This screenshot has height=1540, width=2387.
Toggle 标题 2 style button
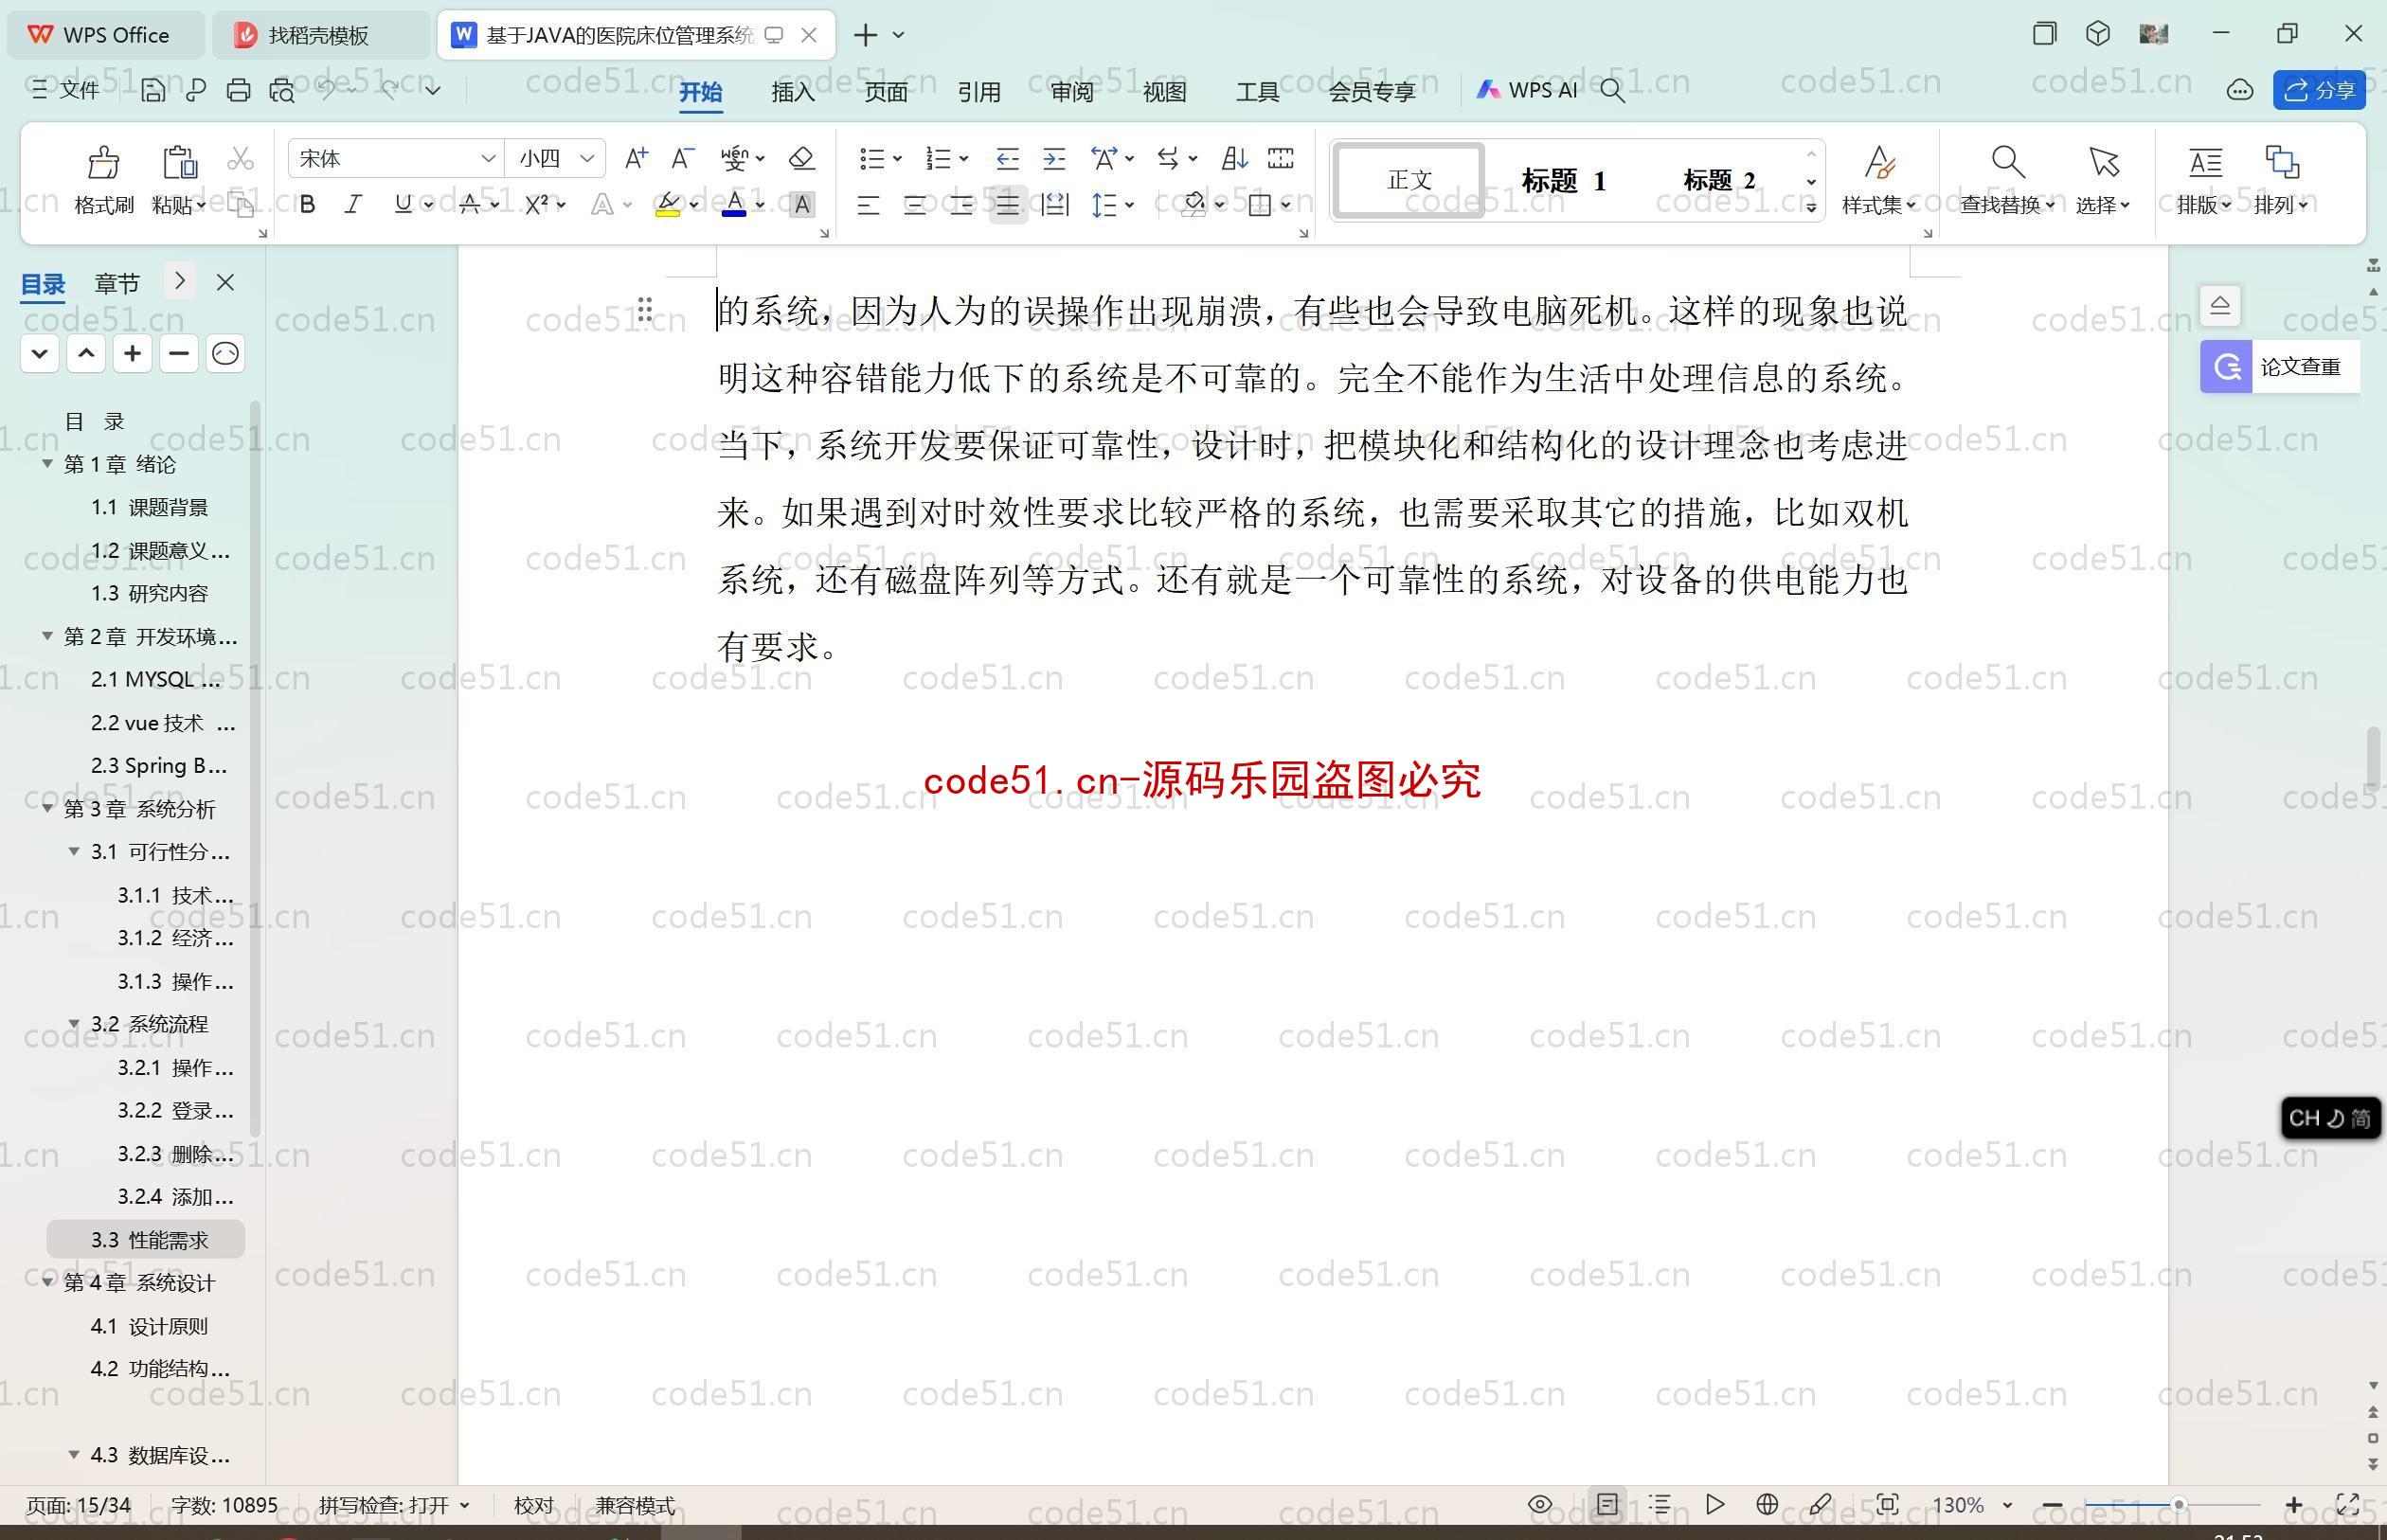(x=1721, y=179)
